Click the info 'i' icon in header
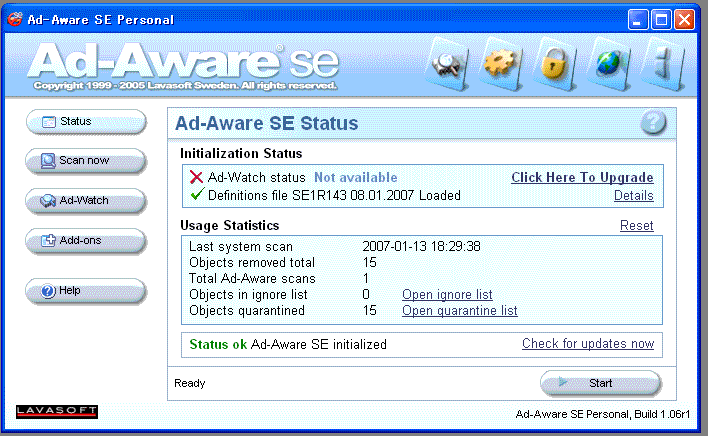 coord(662,65)
